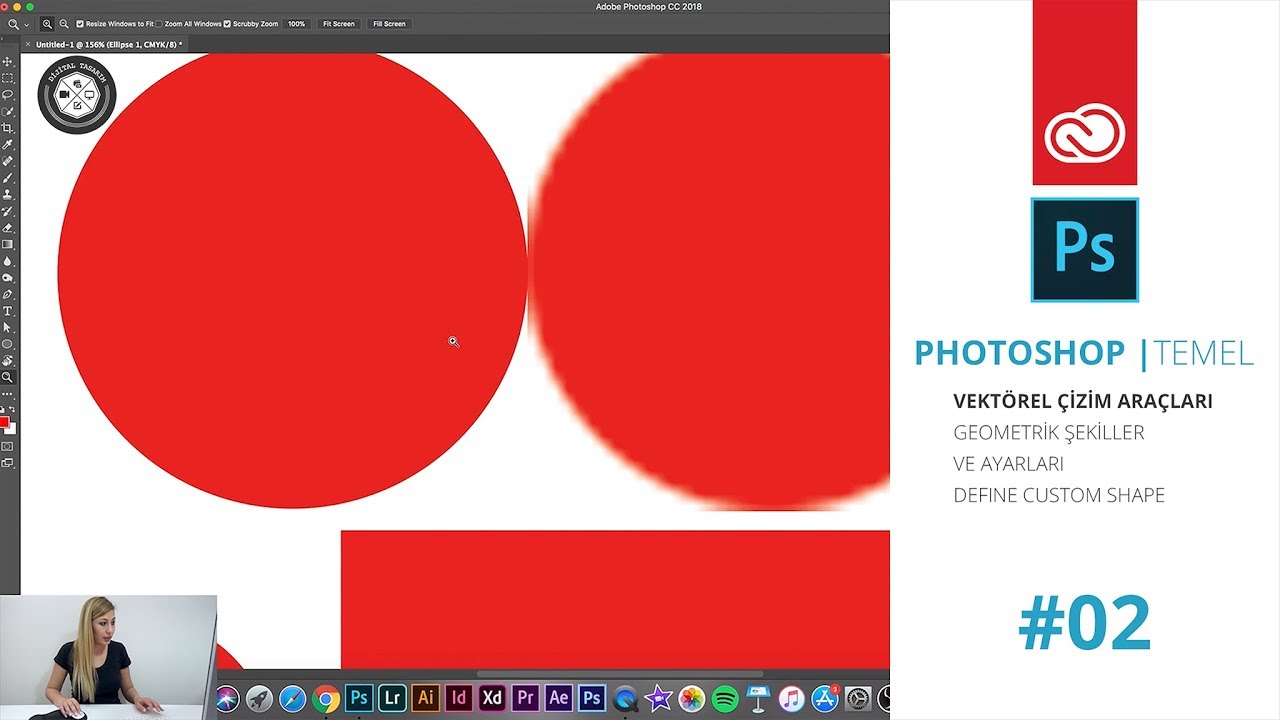Image resolution: width=1280 pixels, height=720 pixels.
Task: Select the Eyedropper tool
Action: pyautogui.click(x=8, y=144)
